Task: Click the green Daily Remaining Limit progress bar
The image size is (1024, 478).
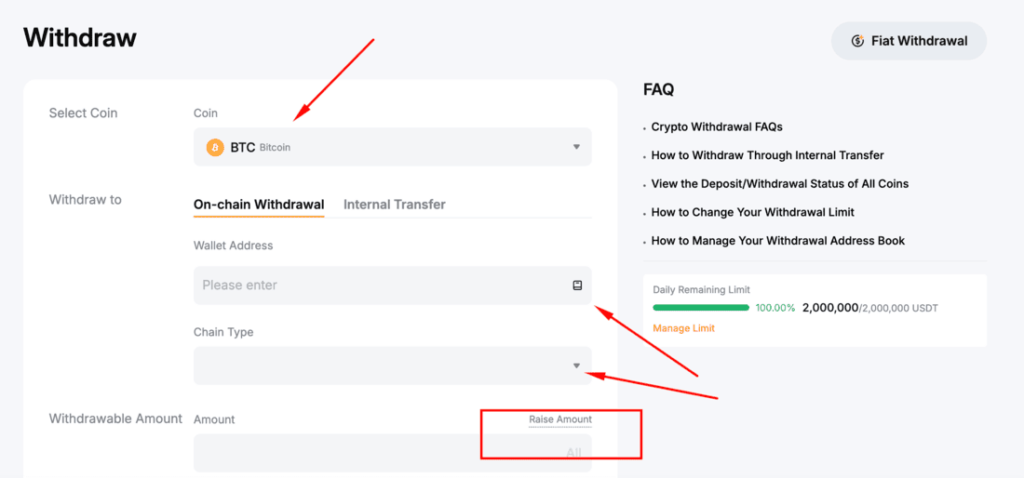Action: coord(699,308)
